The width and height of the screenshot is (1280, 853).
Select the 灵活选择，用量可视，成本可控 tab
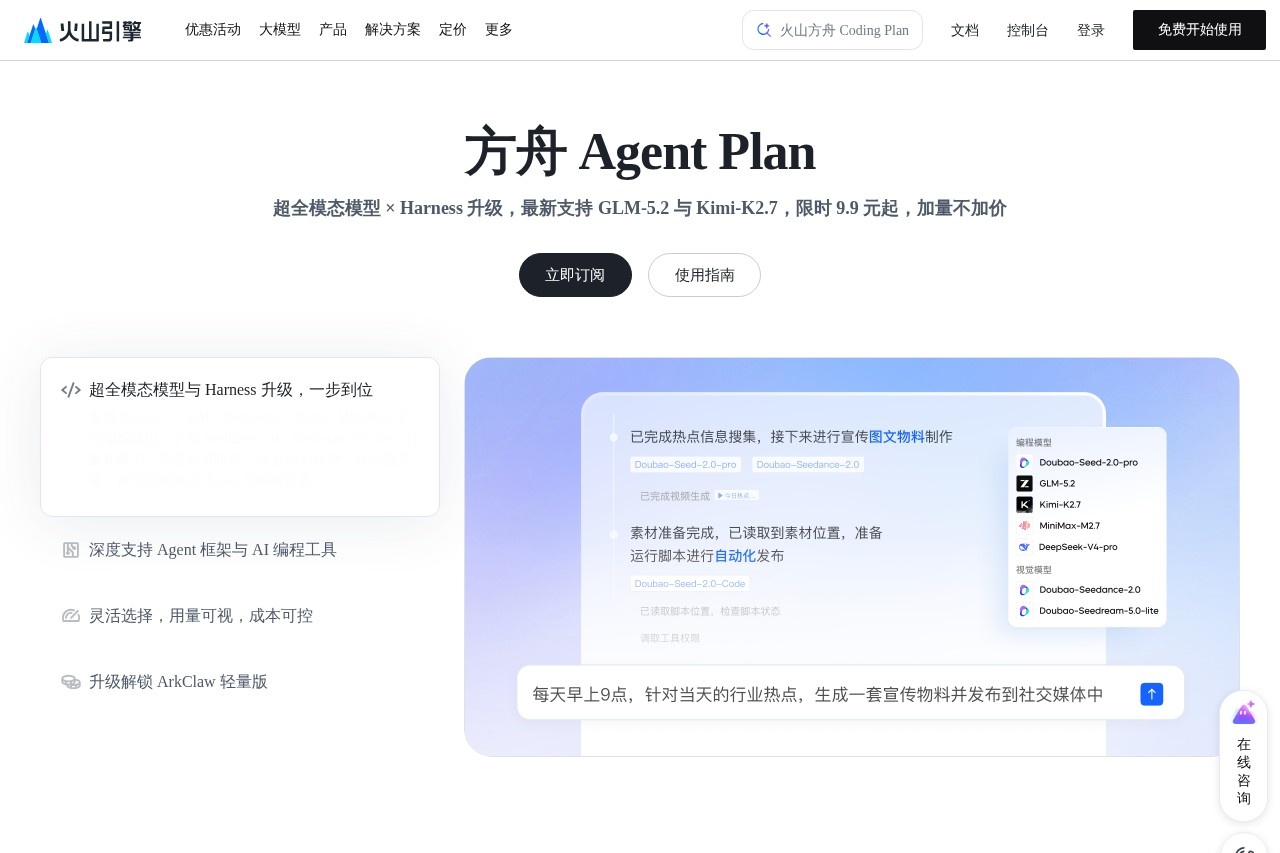tap(201, 616)
